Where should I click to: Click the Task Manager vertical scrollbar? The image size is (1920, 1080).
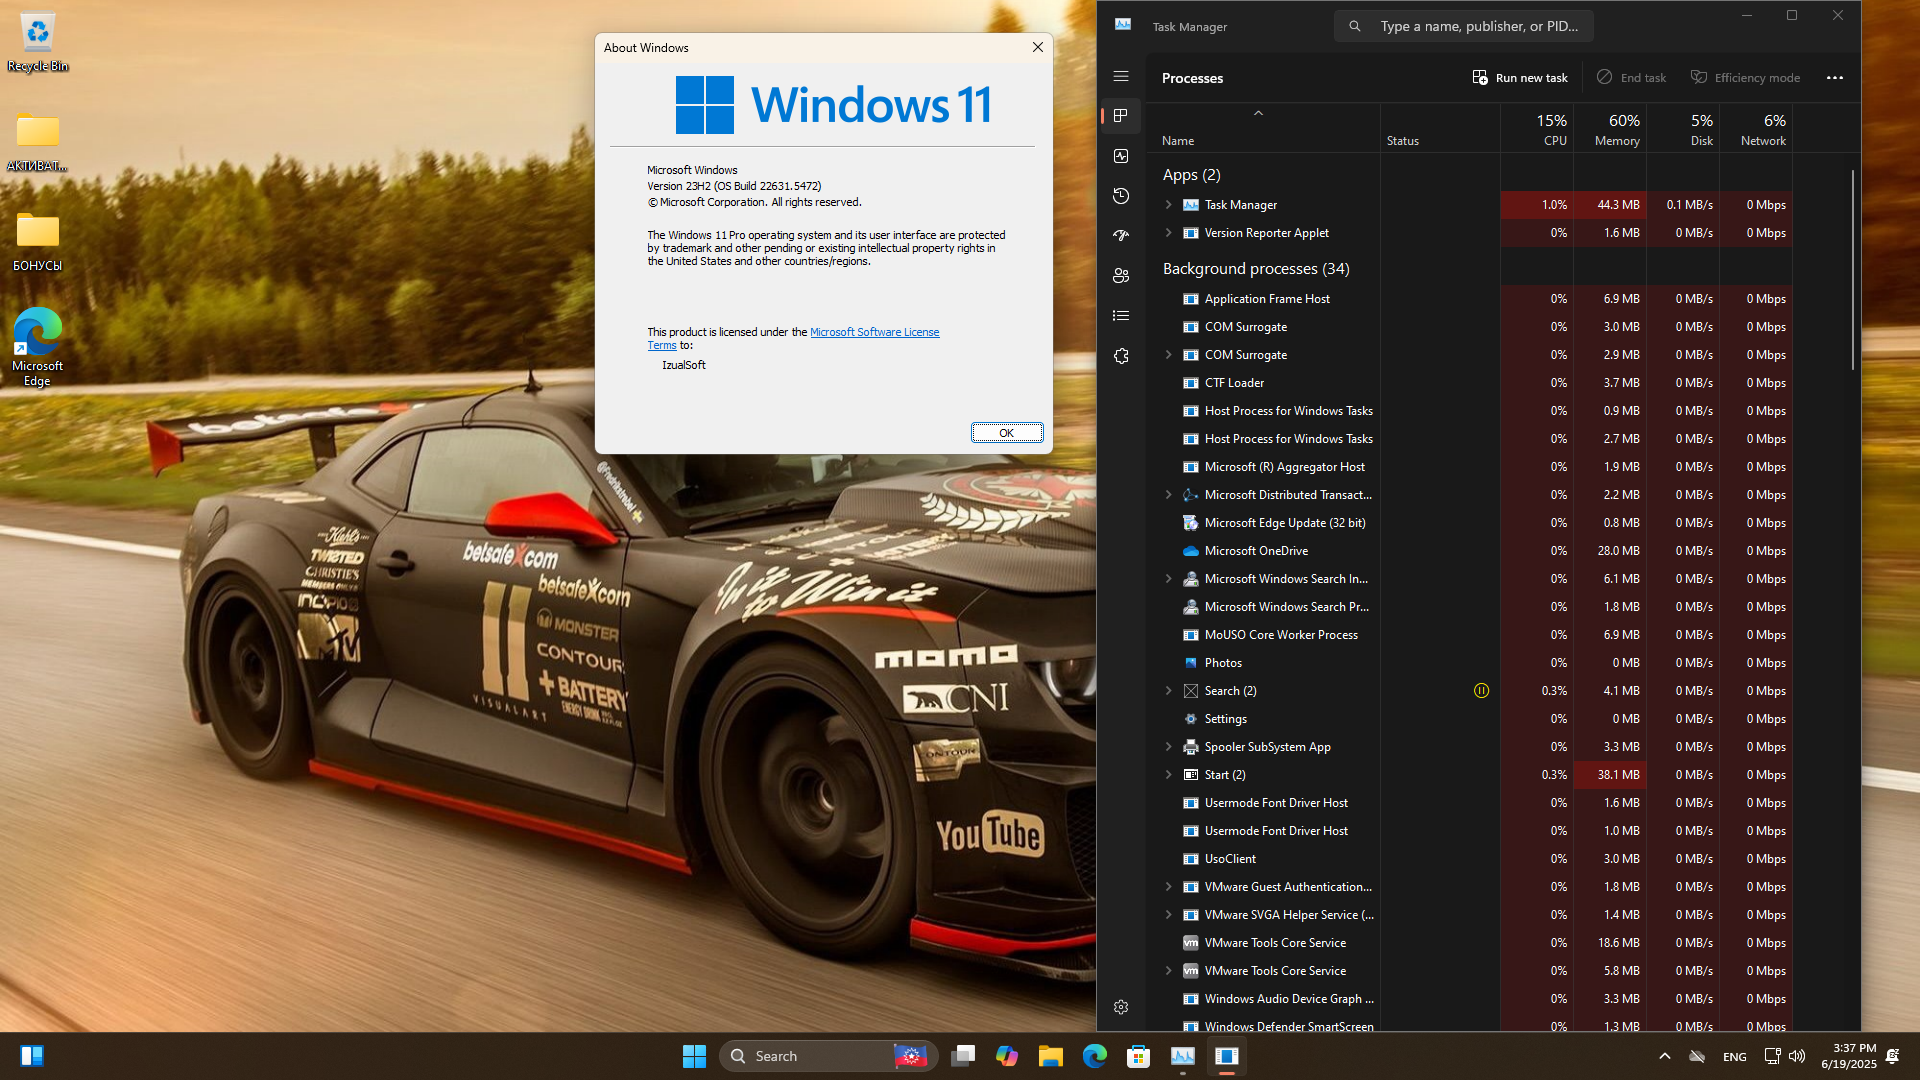(x=1853, y=270)
